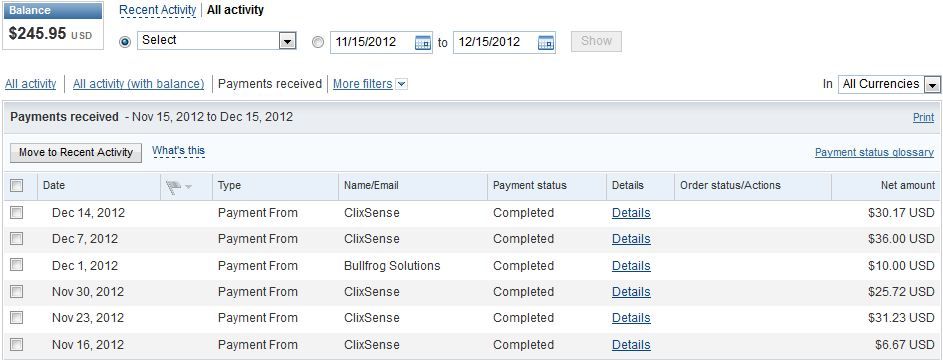Open the Select period dropdown
This screenshot has height=360, width=943.
[x=217, y=41]
